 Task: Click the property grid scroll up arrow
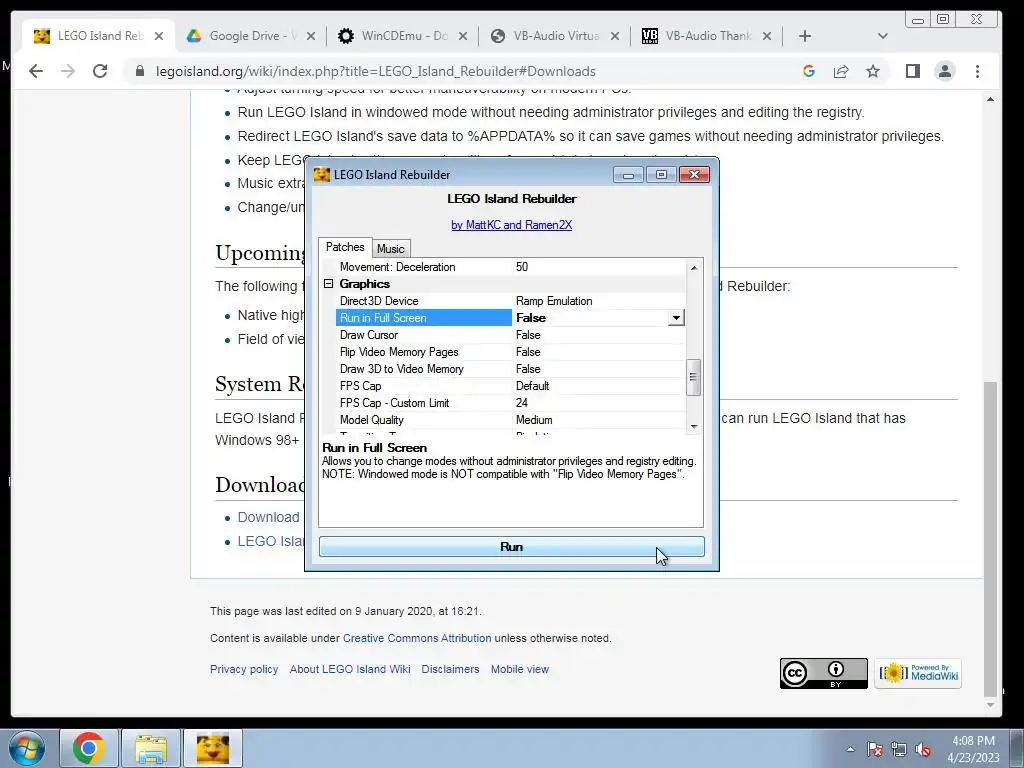pyautogui.click(x=694, y=268)
